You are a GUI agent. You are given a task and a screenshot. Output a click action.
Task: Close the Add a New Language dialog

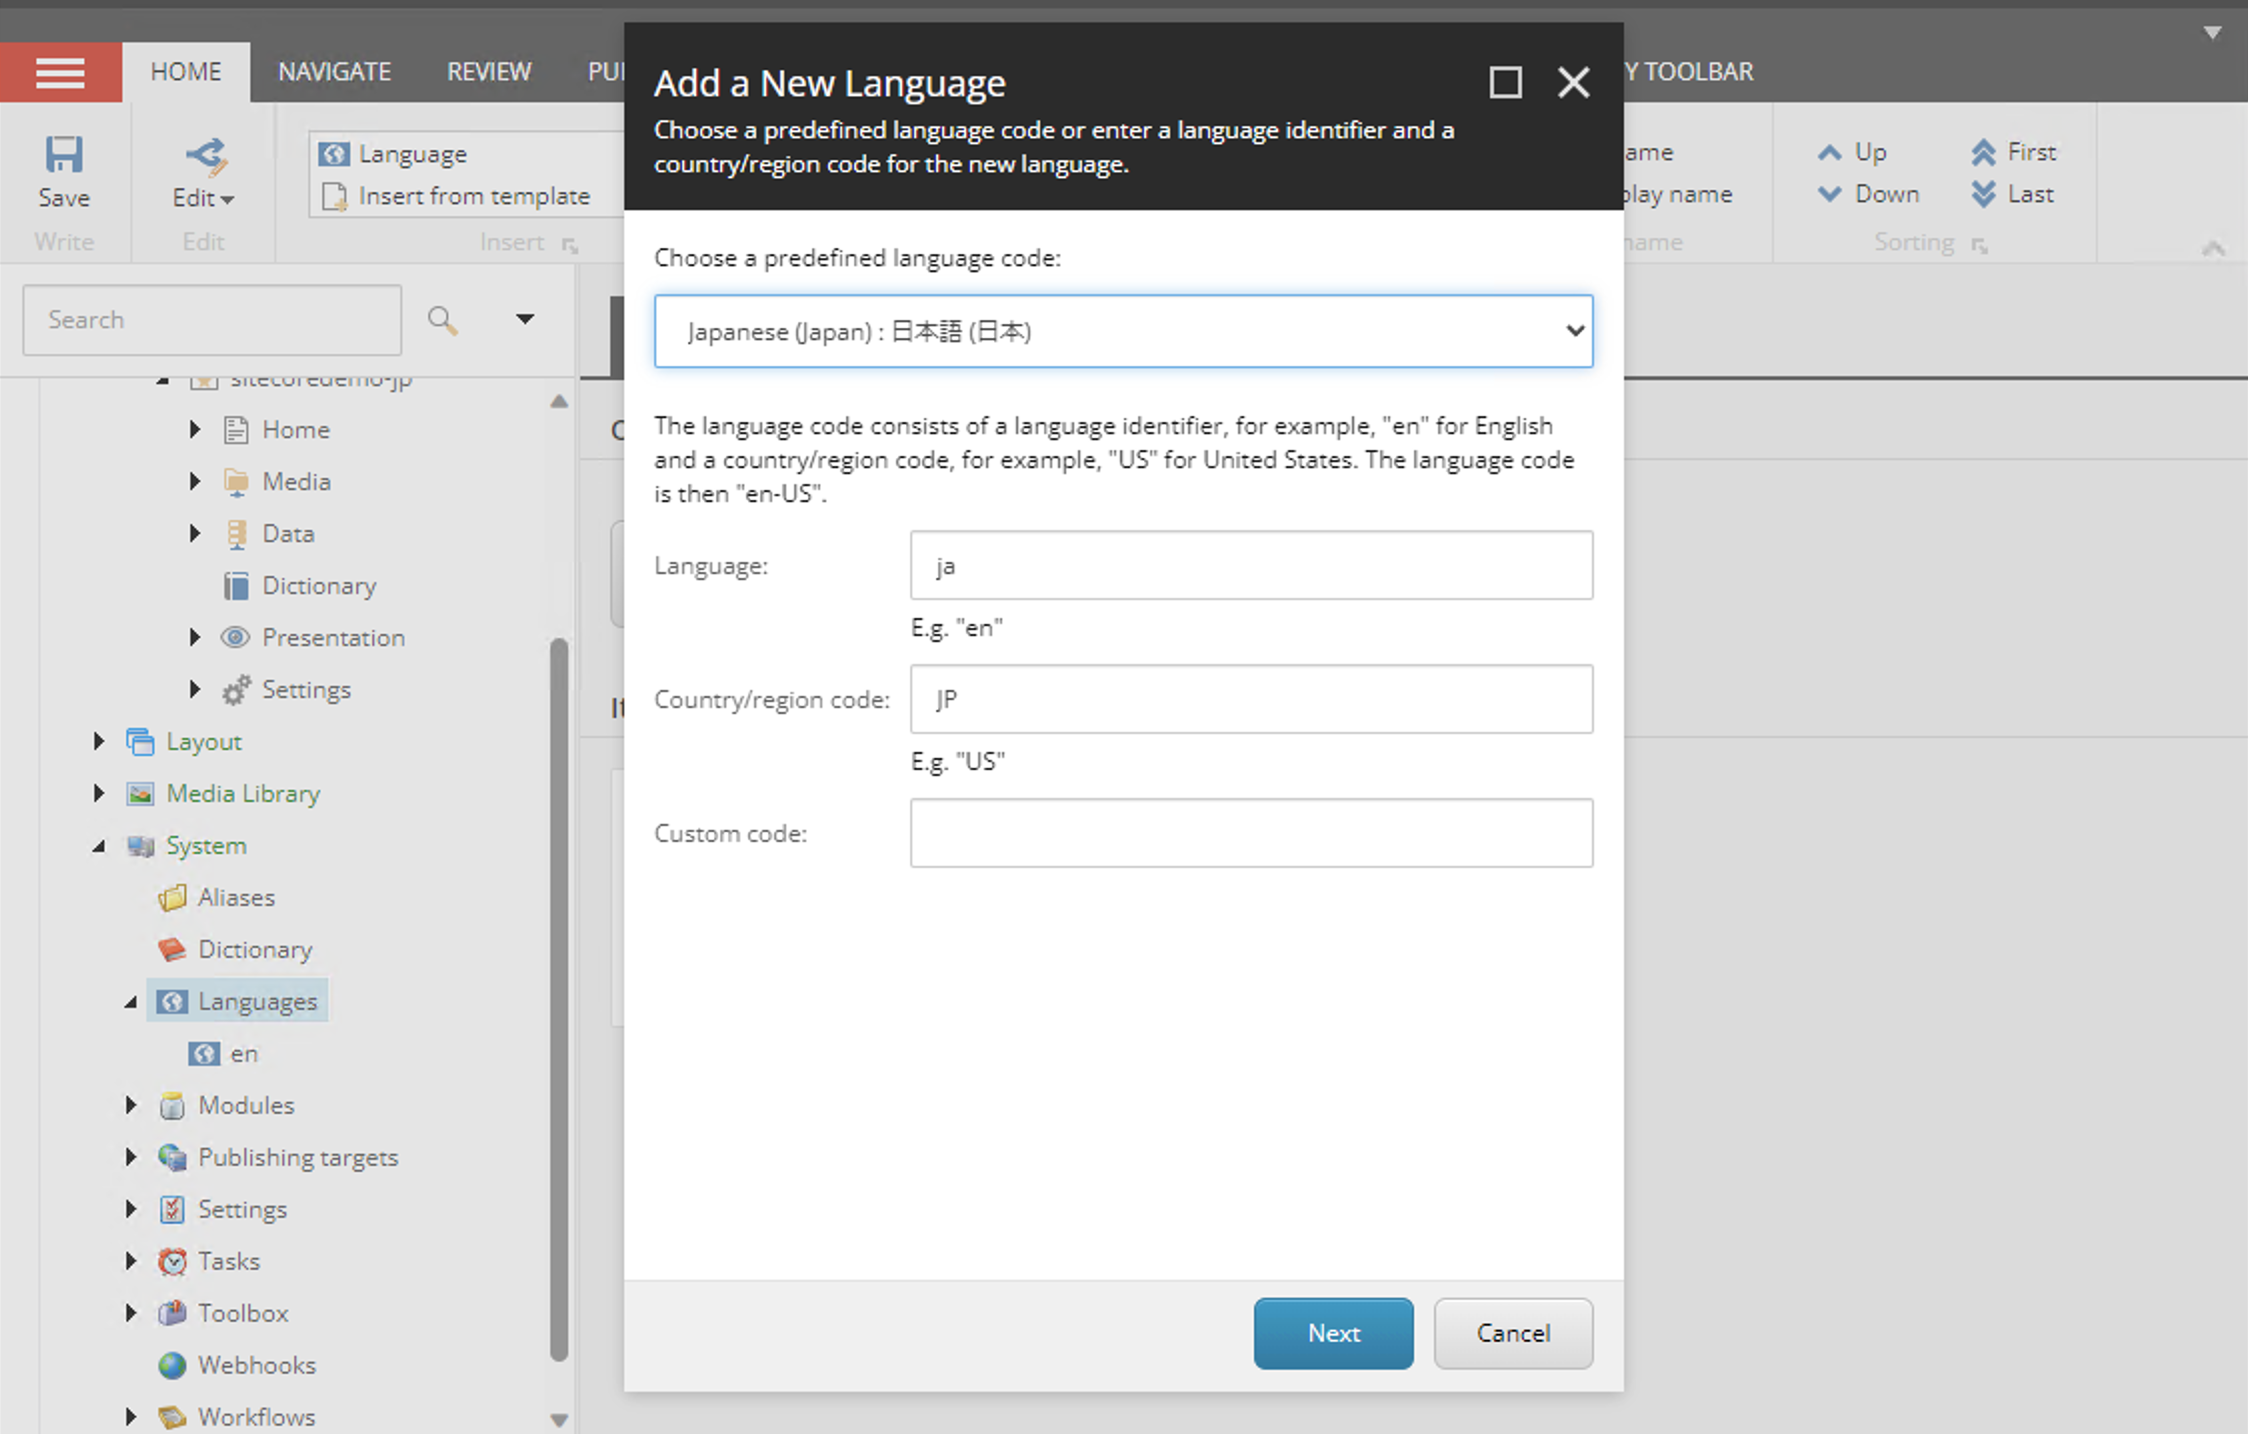1573,82
